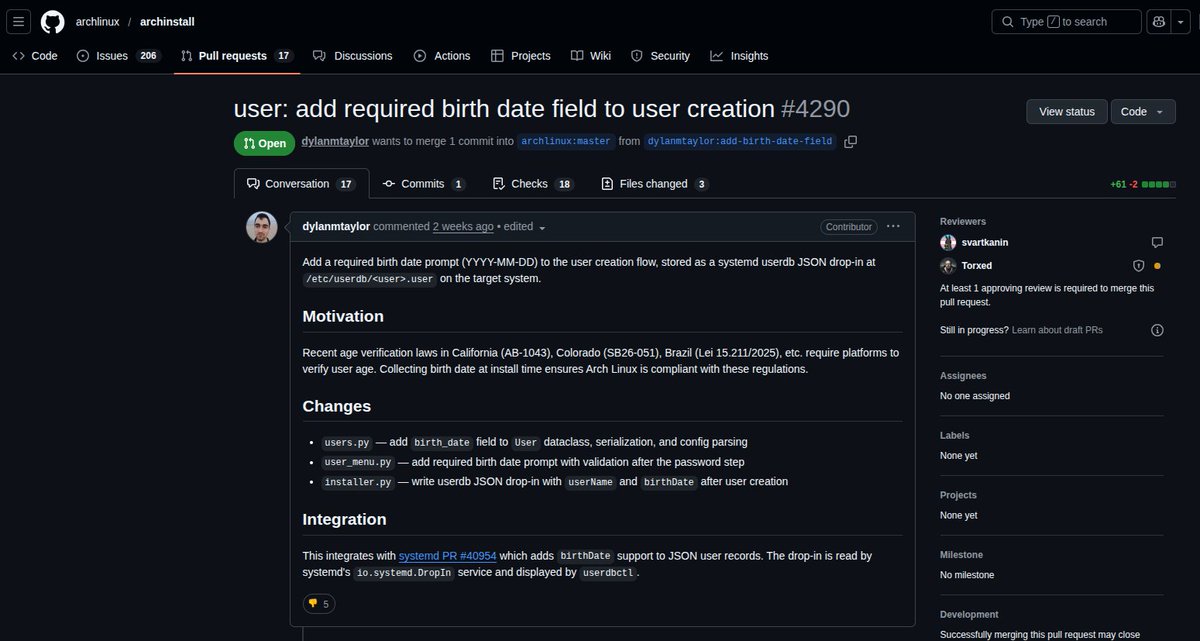The height and width of the screenshot is (641, 1200).
Task: Open the Projects tab
Action: click(x=521, y=56)
